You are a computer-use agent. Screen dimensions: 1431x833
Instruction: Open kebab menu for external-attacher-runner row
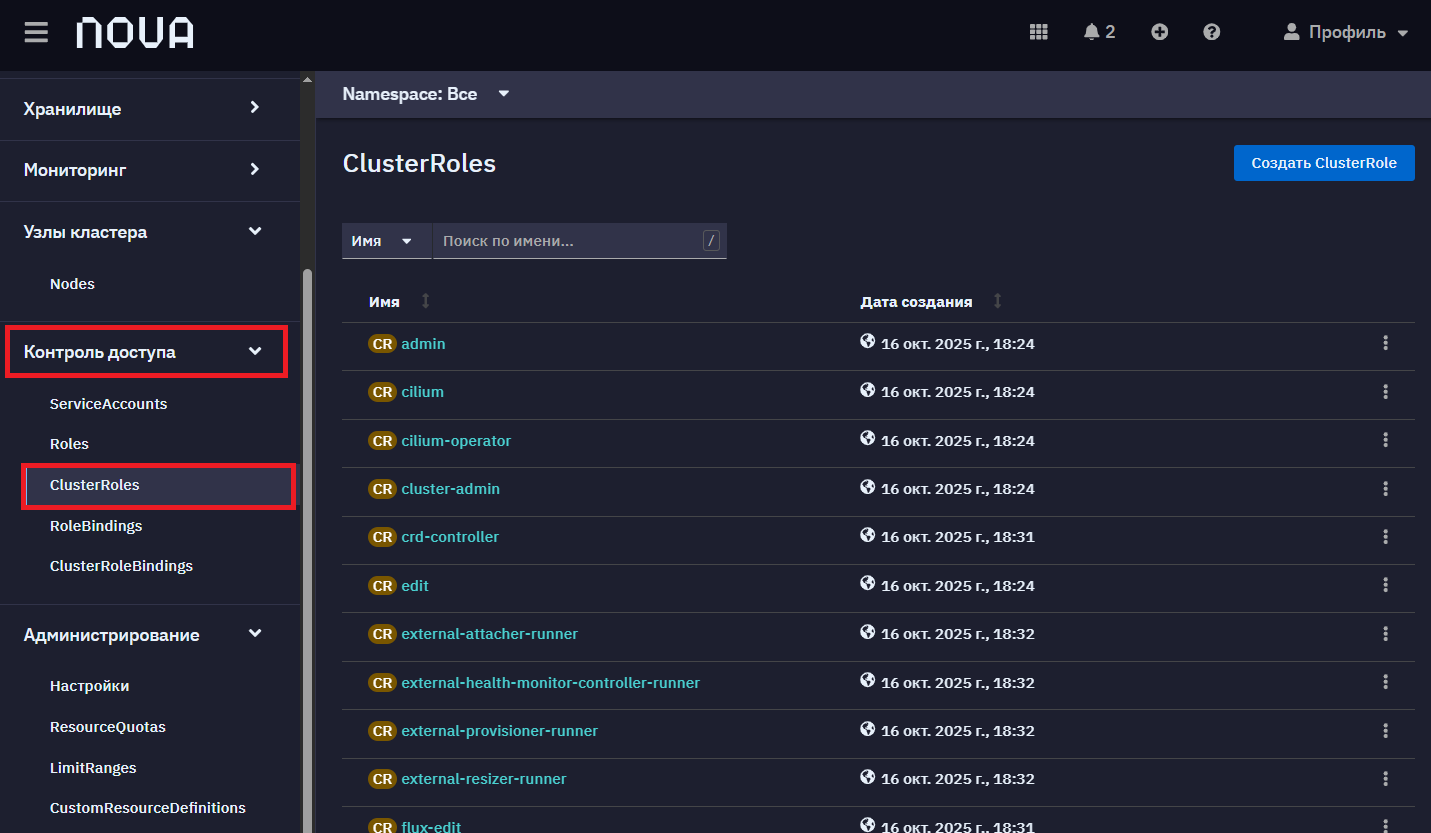coord(1385,633)
